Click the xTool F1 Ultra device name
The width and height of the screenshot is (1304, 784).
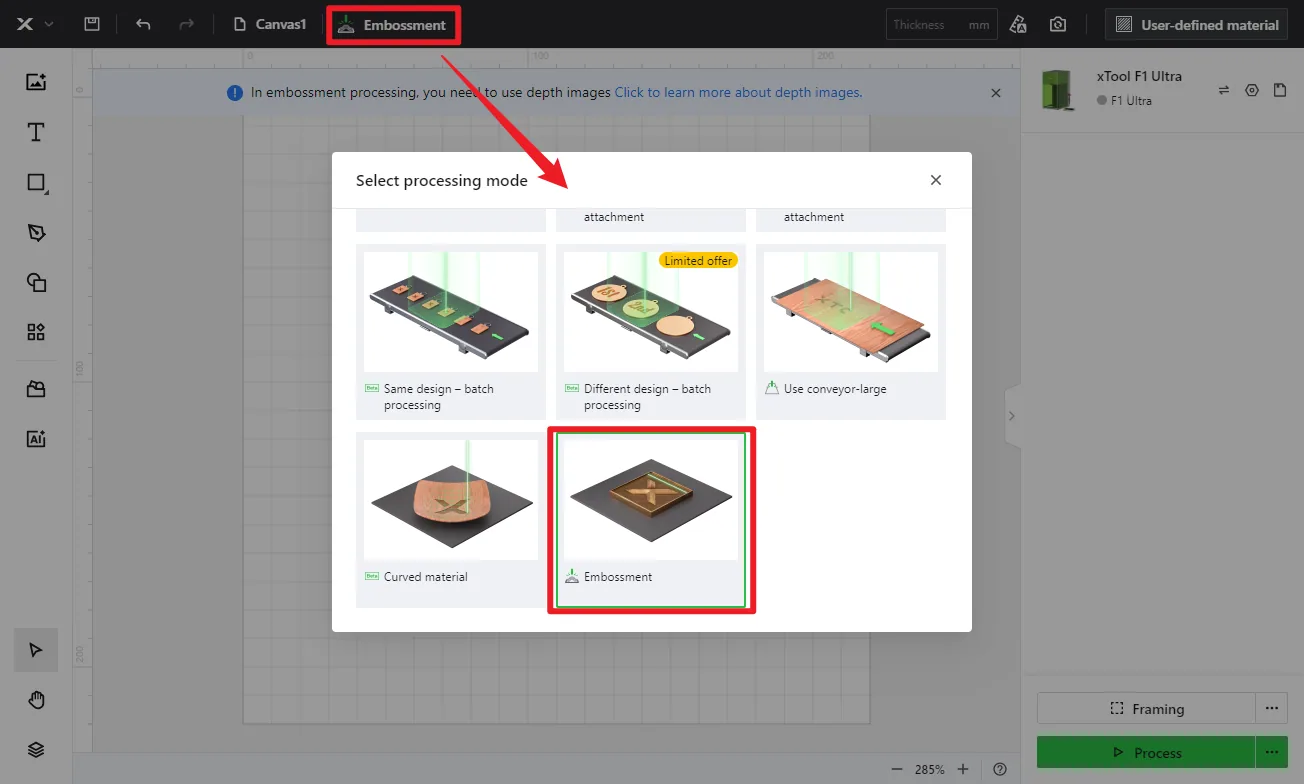[1139, 76]
